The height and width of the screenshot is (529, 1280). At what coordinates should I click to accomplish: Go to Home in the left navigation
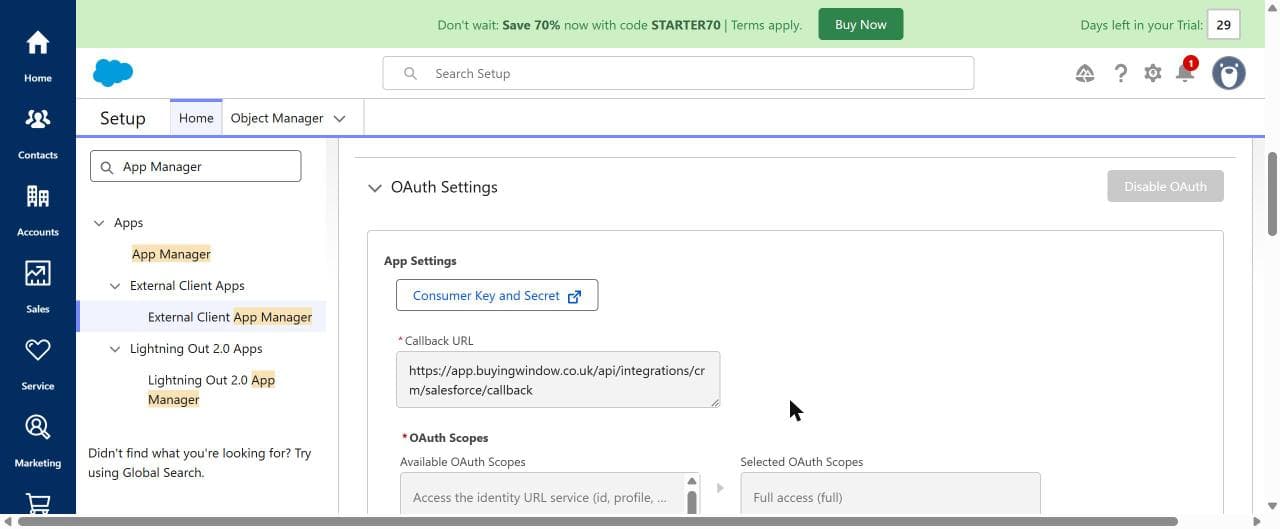tap(37, 56)
